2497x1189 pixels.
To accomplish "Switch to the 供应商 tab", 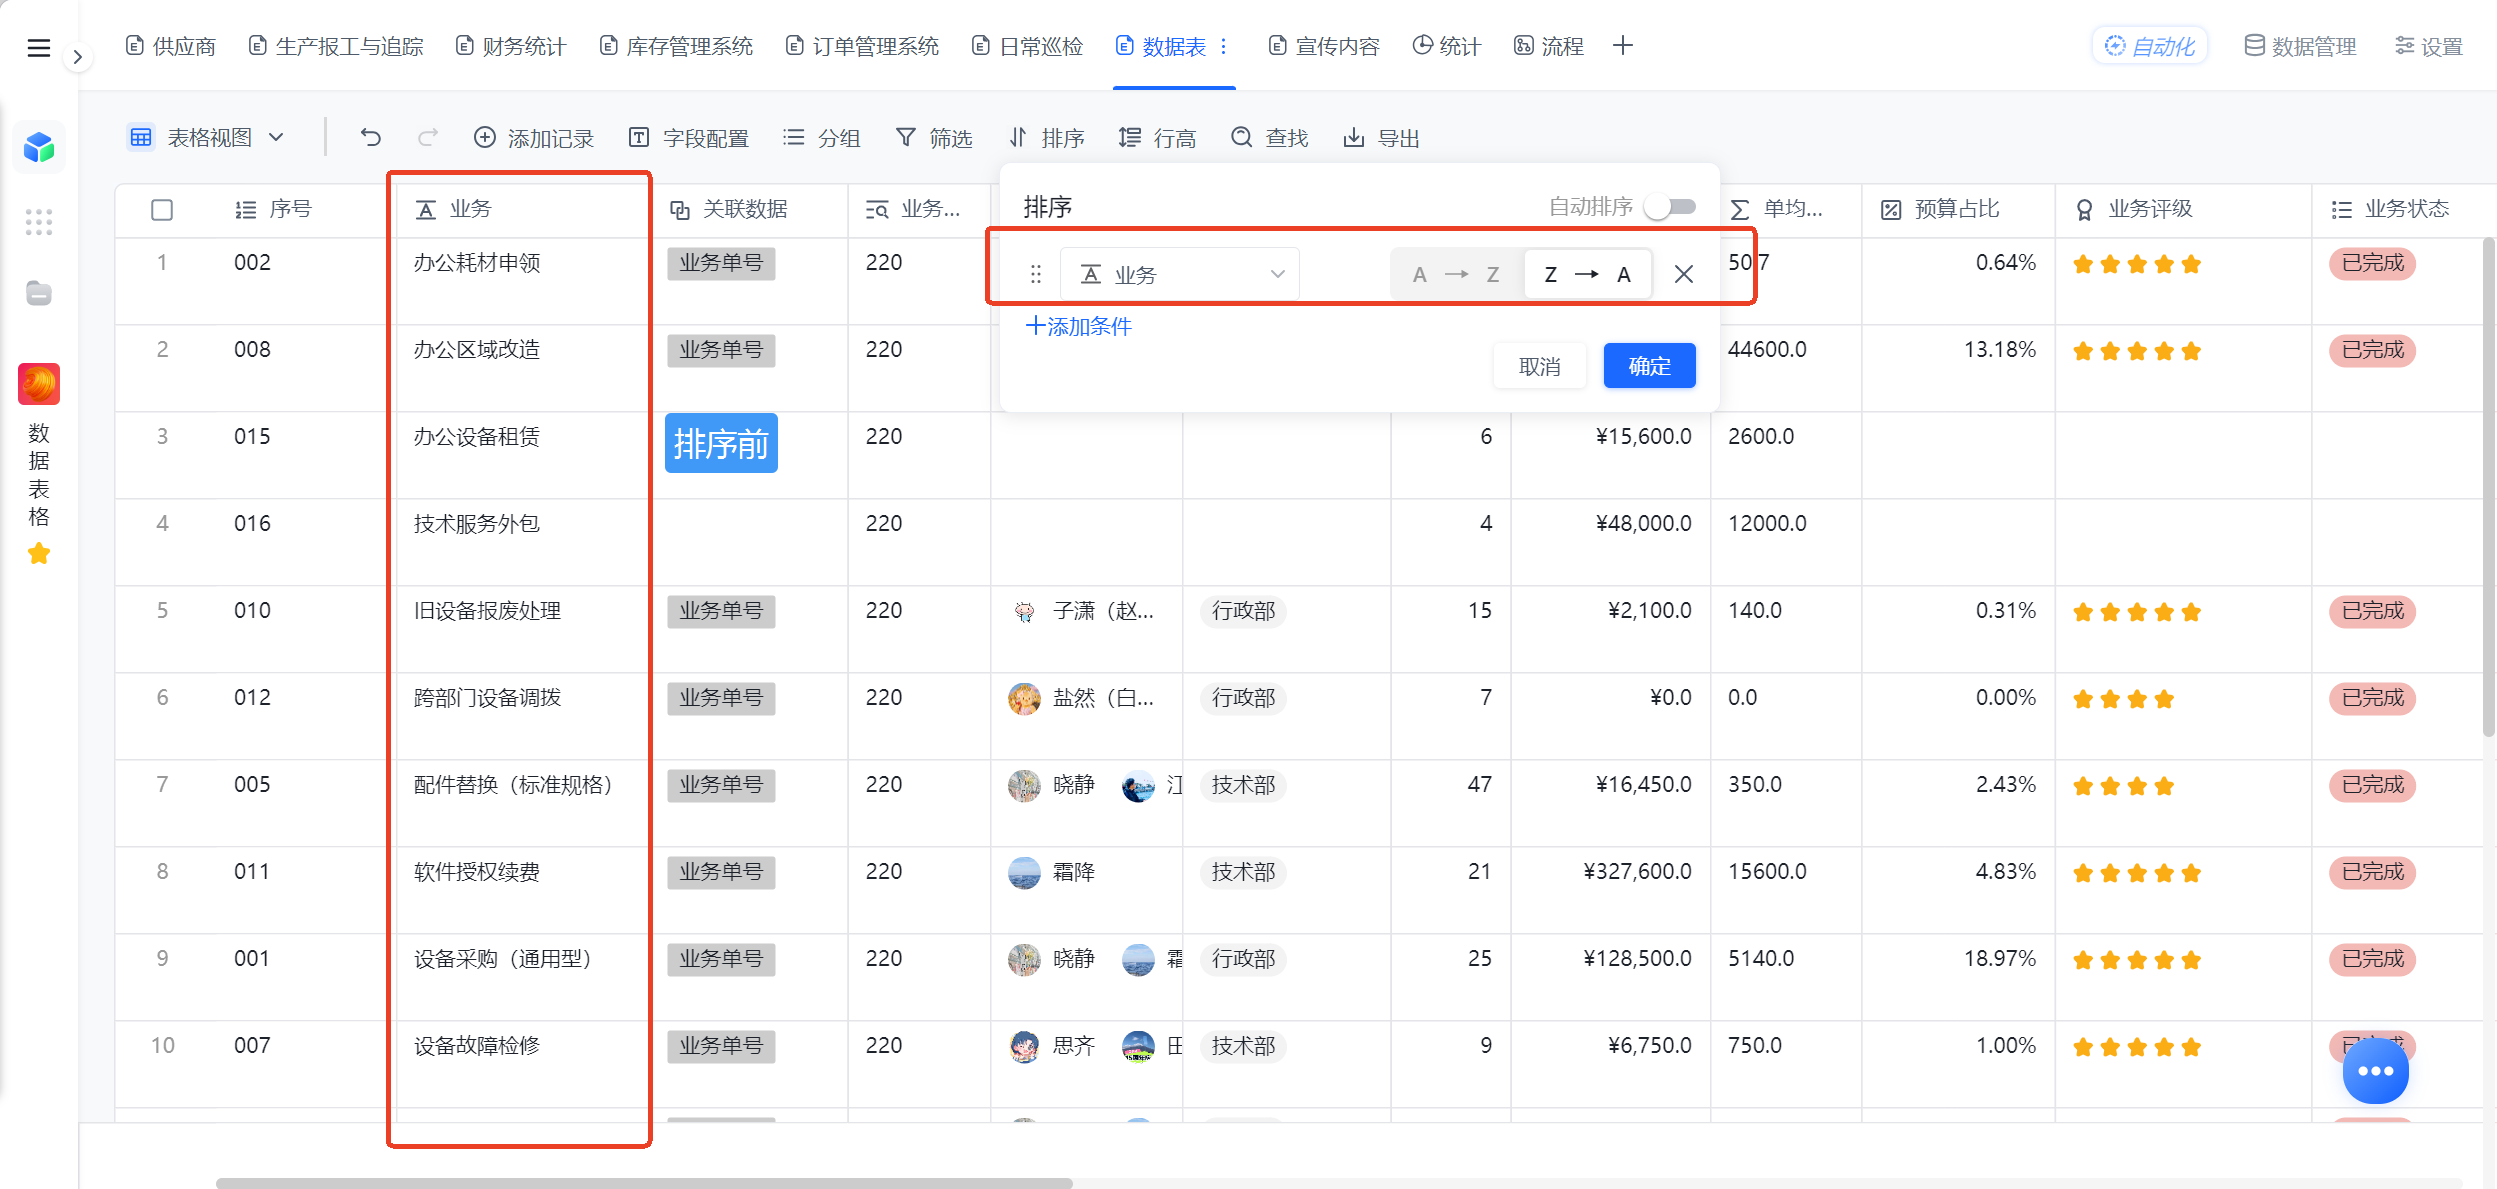I will click(171, 46).
